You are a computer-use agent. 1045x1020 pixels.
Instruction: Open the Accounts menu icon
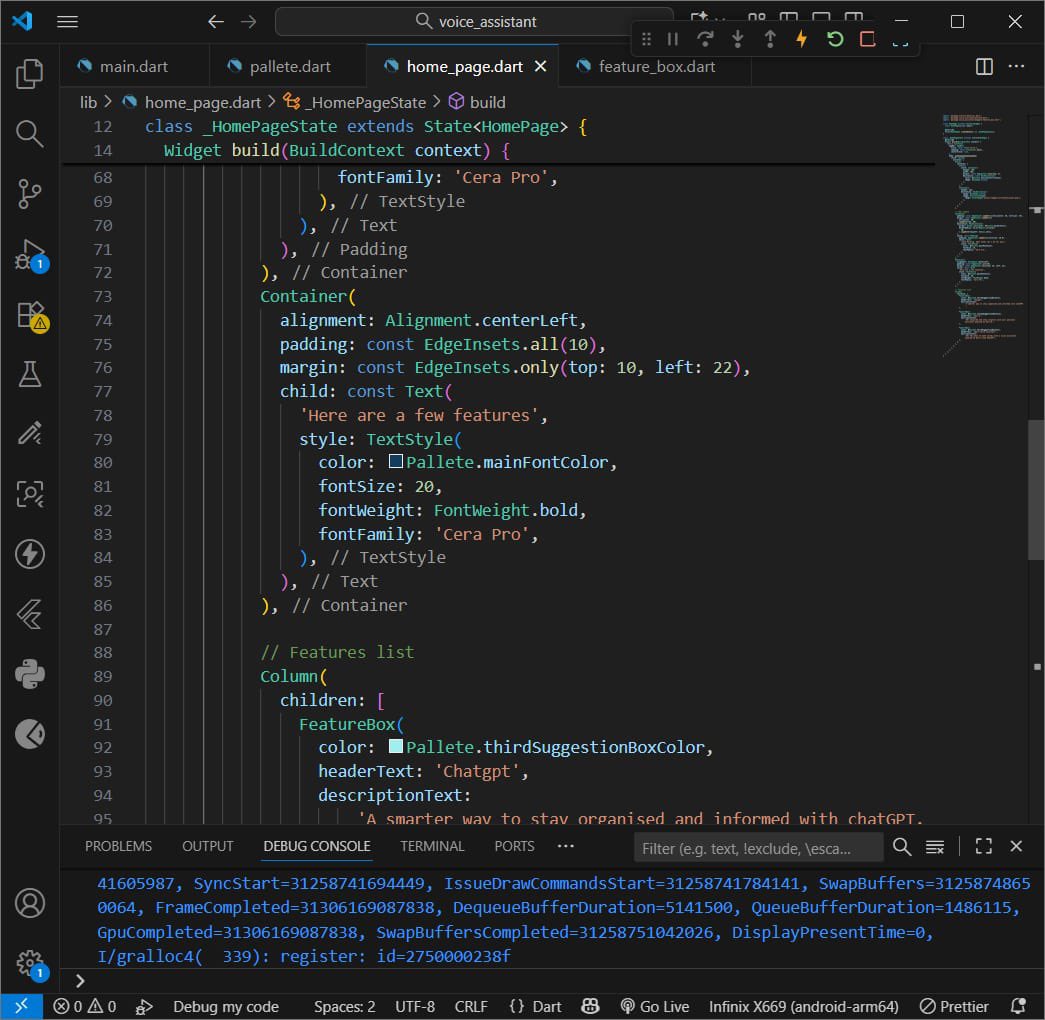point(29,903)
